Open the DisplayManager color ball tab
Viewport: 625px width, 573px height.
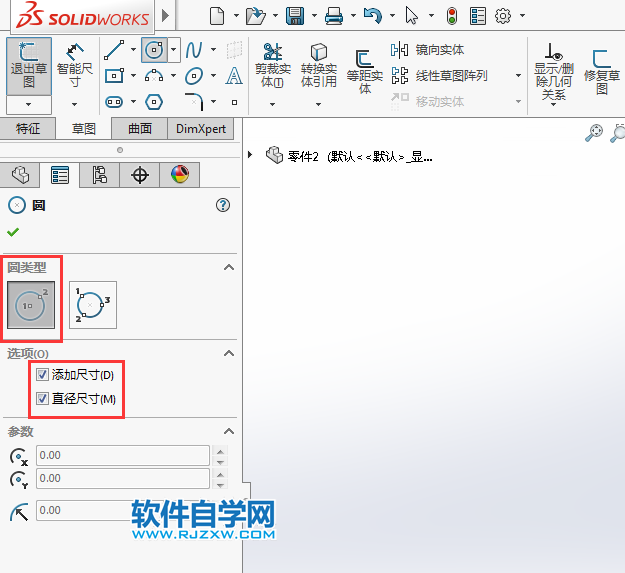180,175
